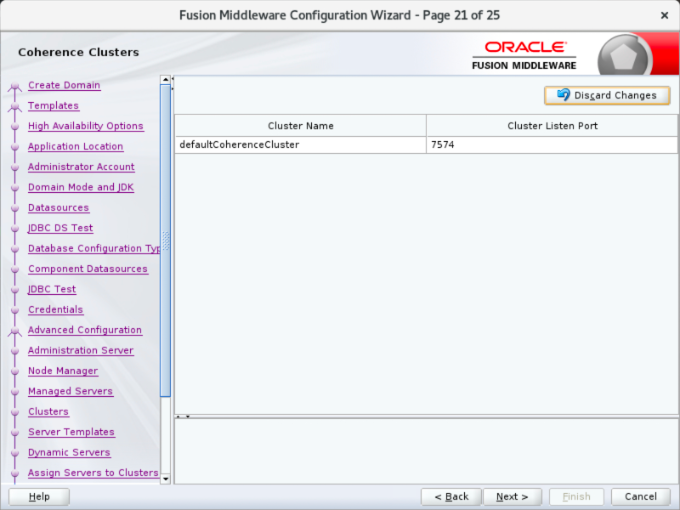This screenshot has width=680, height=510.
Task: Jump to Credentials step
Action: [x=56, y=309]
